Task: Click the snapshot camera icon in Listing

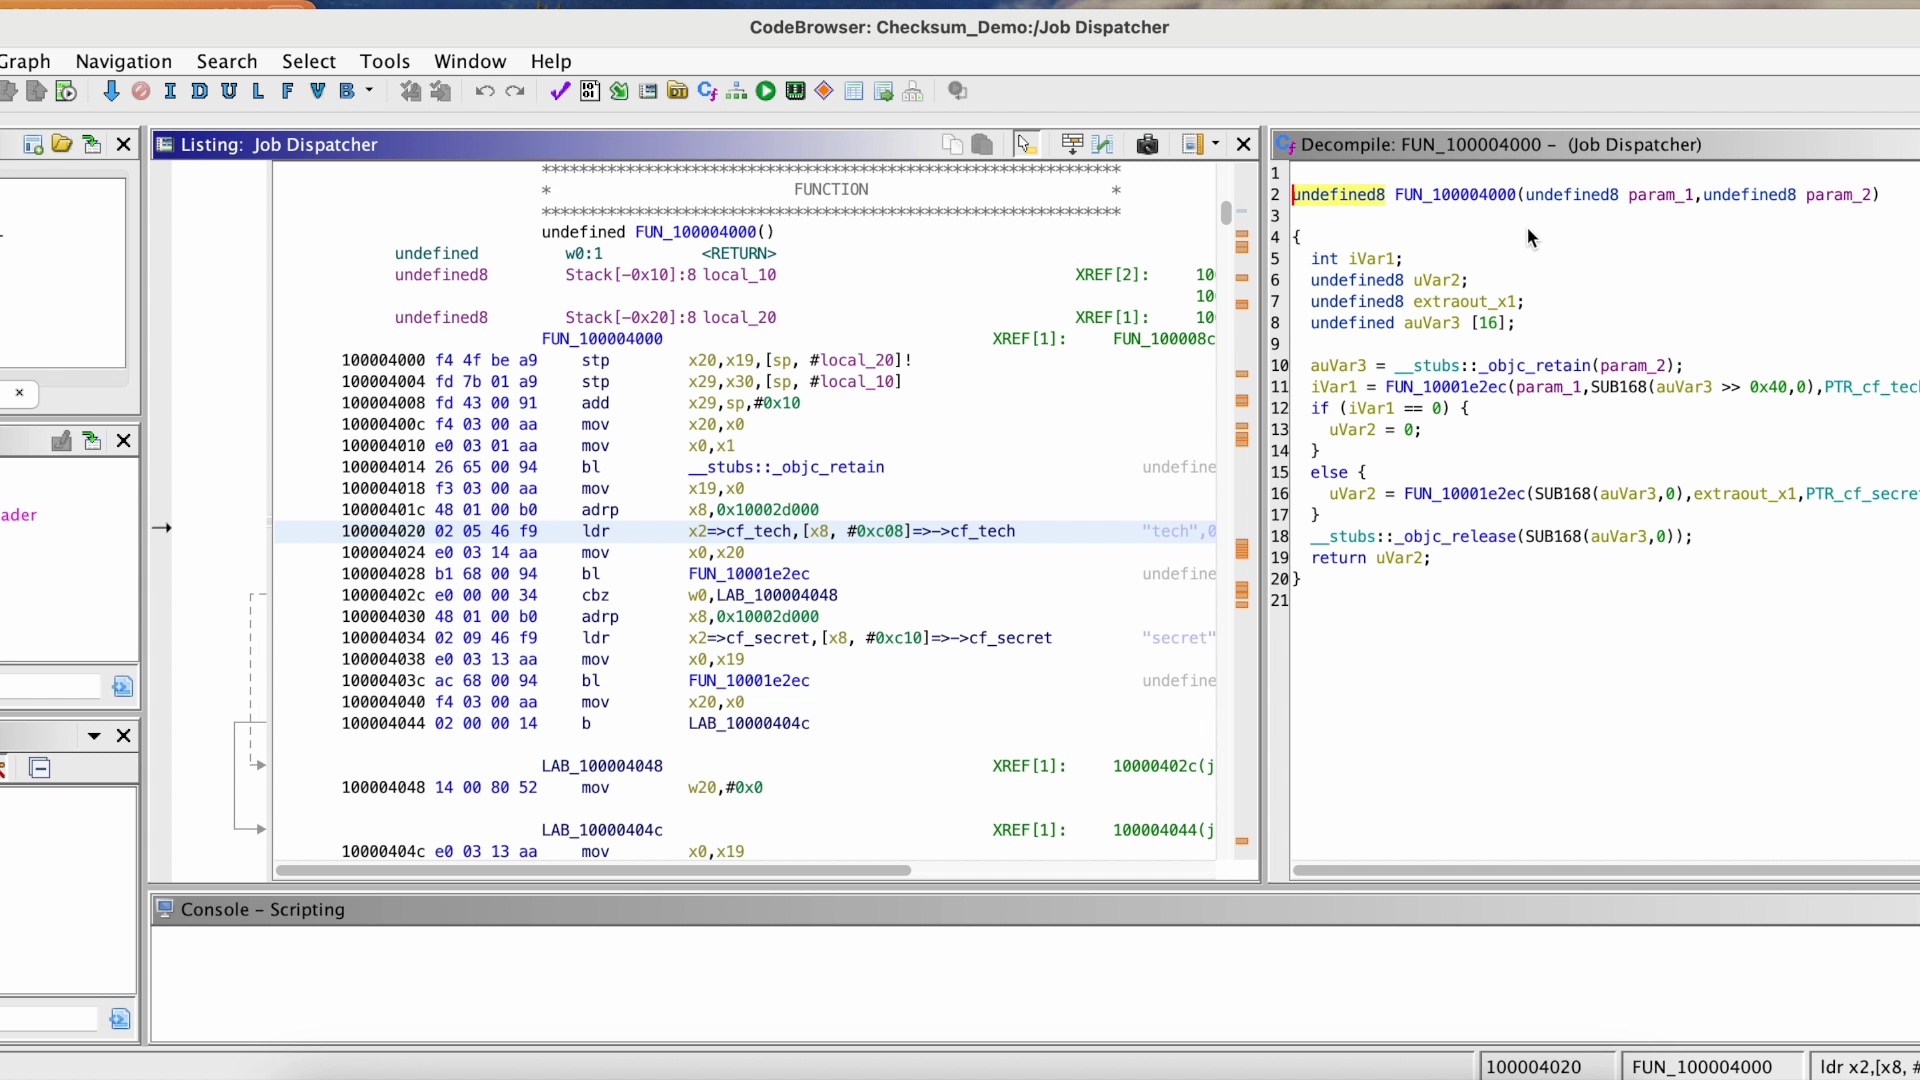Action: click(x=1147, y=144)
